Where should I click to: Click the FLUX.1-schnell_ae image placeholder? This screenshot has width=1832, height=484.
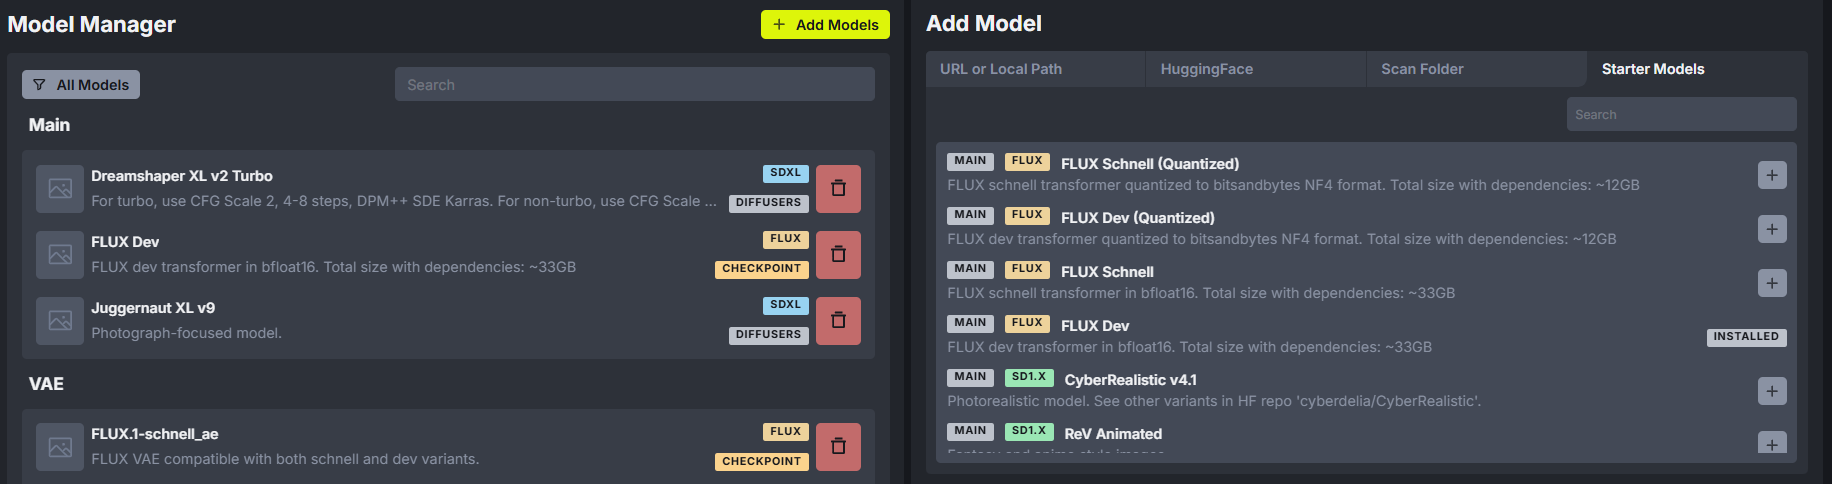(60, 446)
